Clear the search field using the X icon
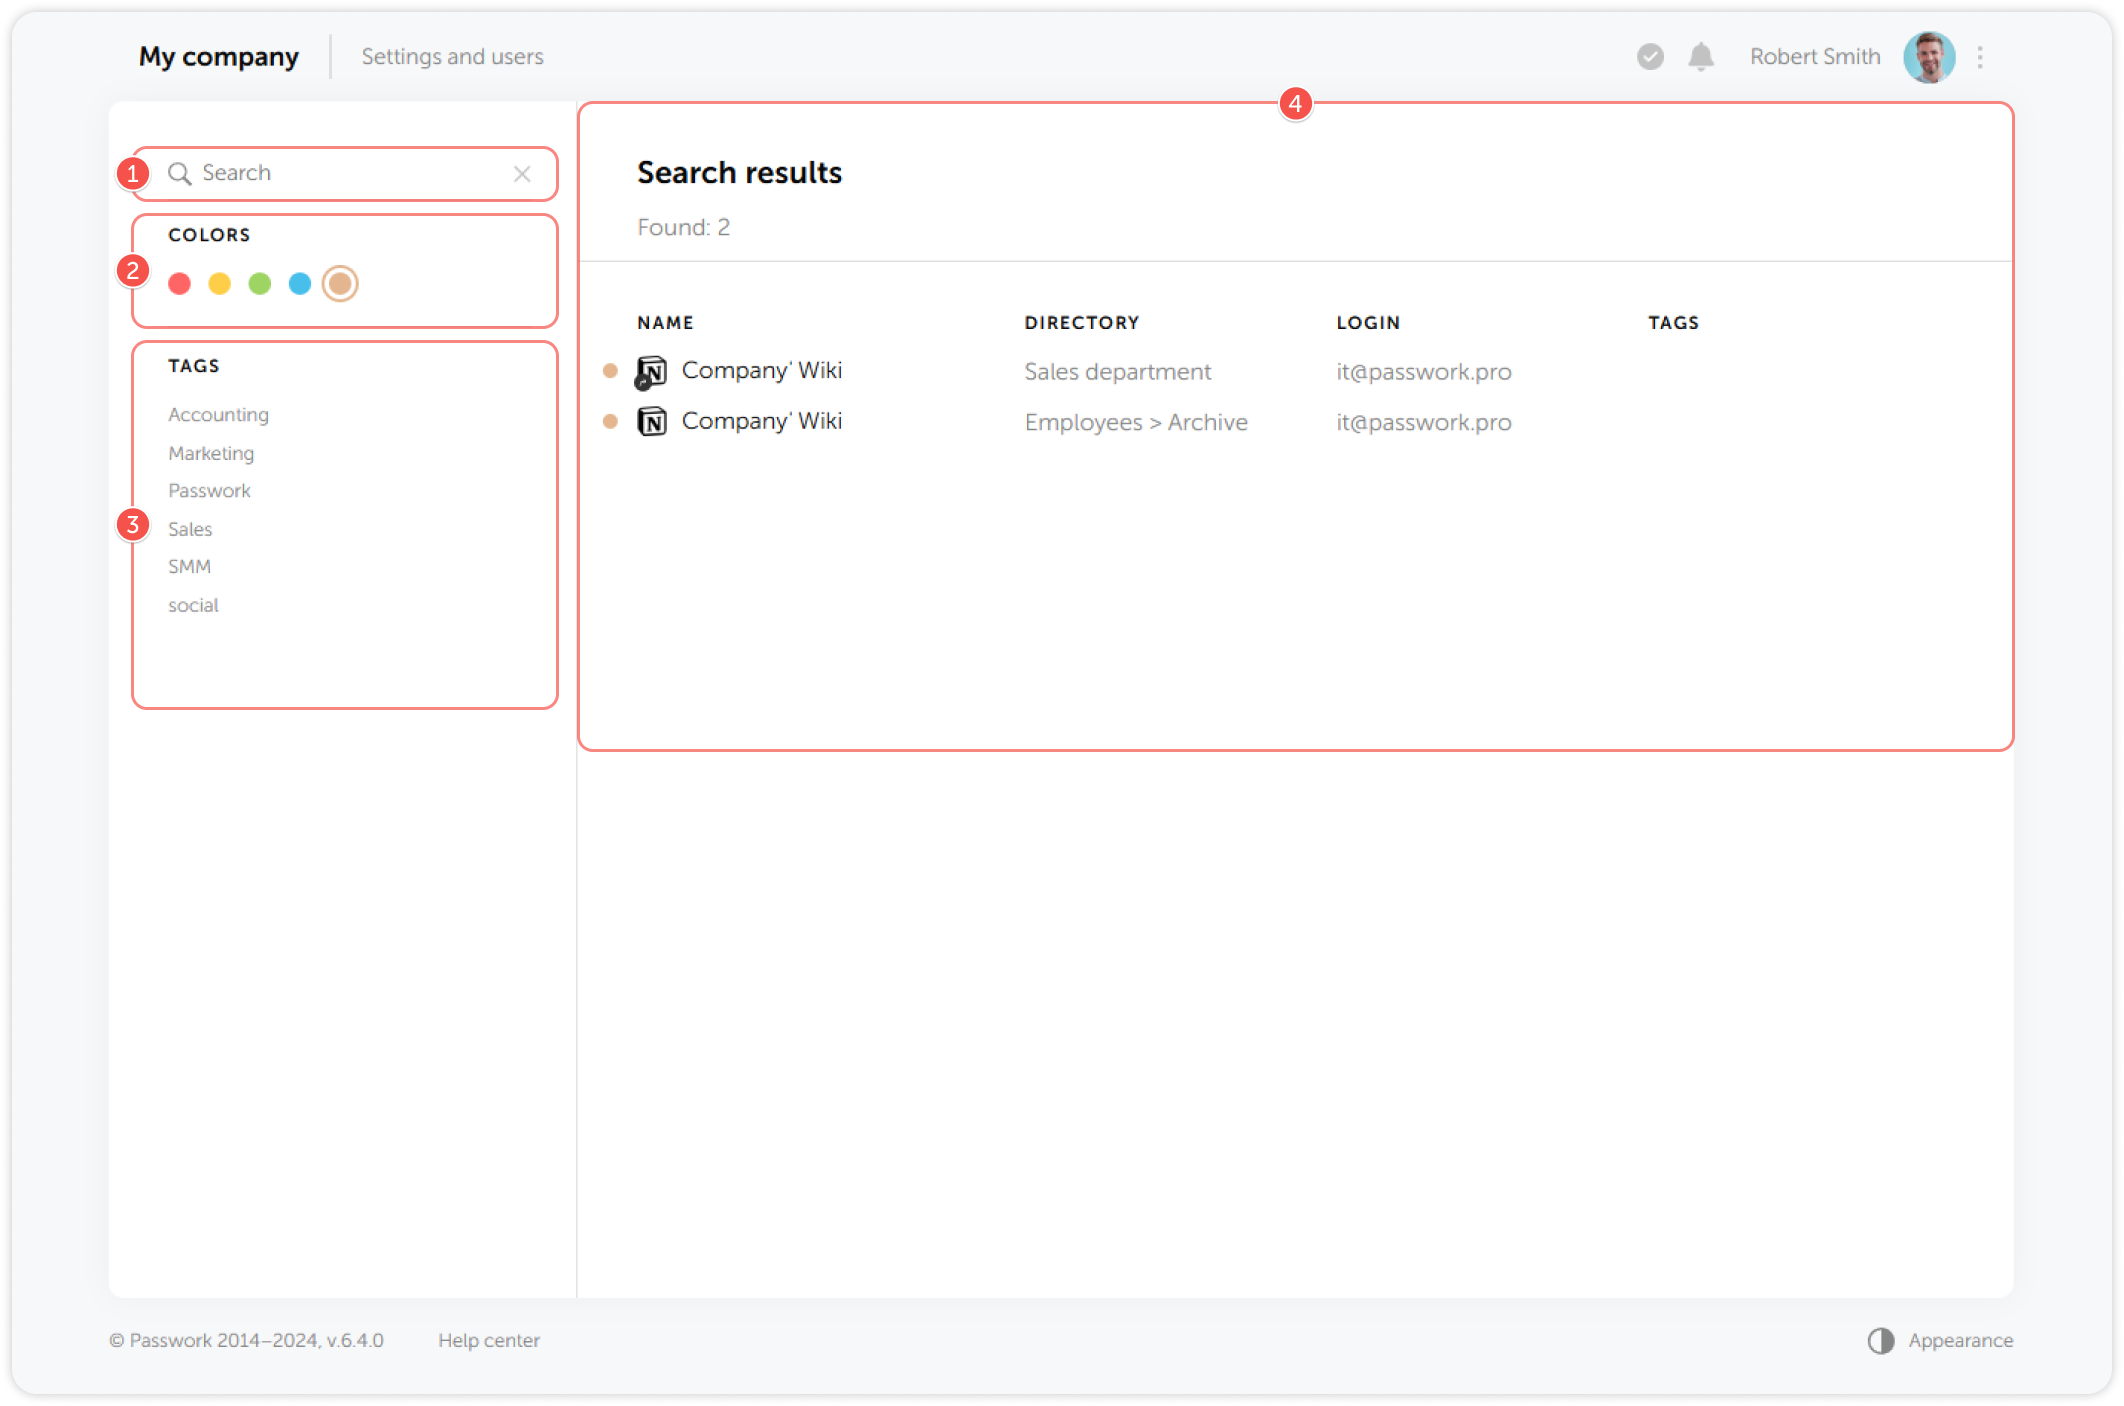This screenshot has height=1406, width=2124. [x=522, y=173]
